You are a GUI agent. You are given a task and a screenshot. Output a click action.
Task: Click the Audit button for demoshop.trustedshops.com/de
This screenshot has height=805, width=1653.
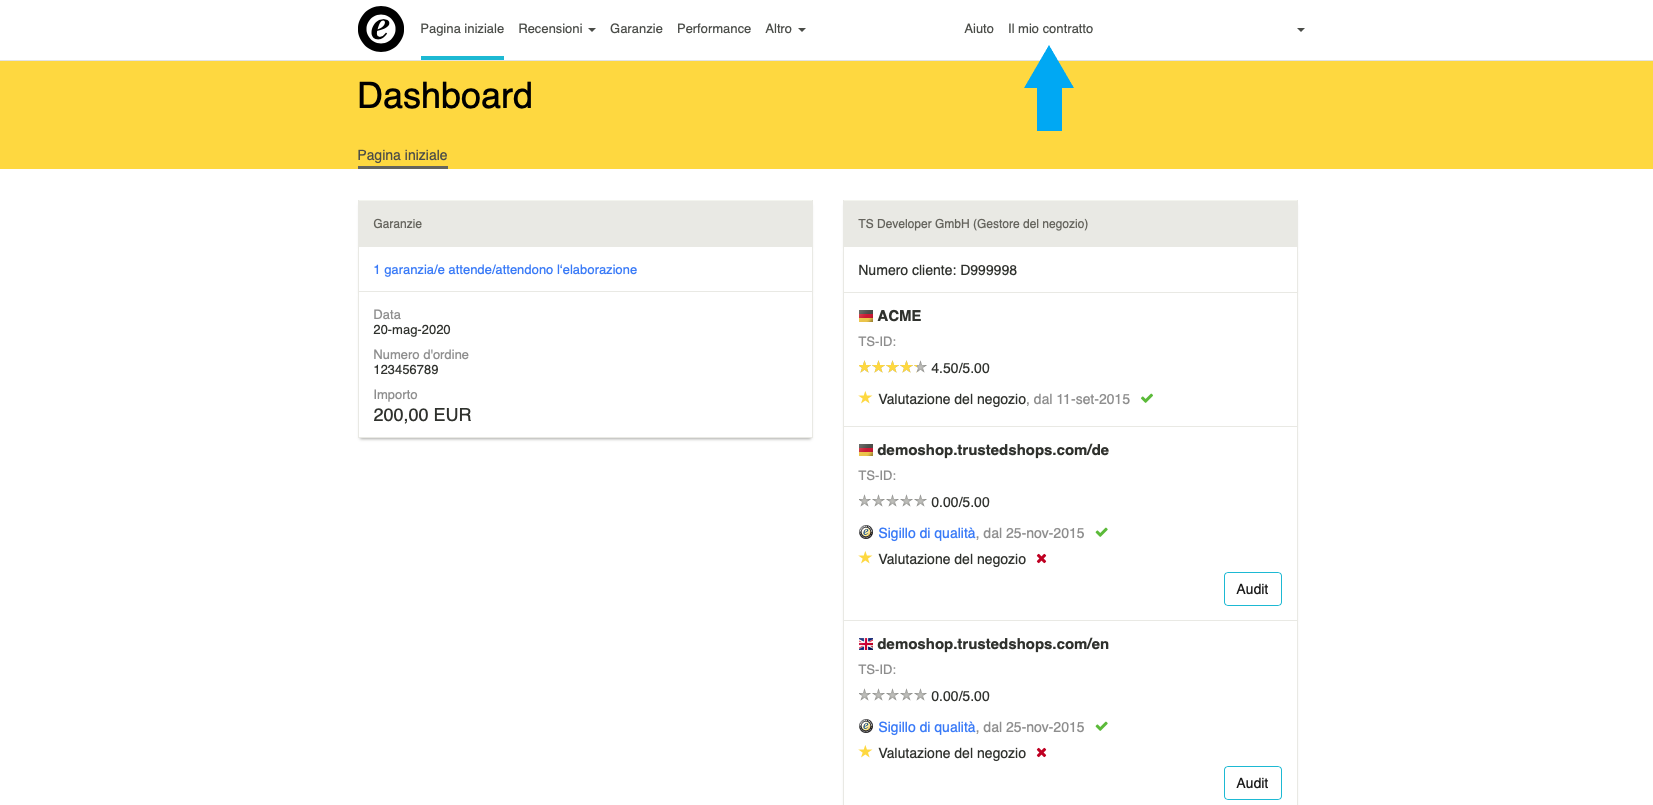[1252, 589]
